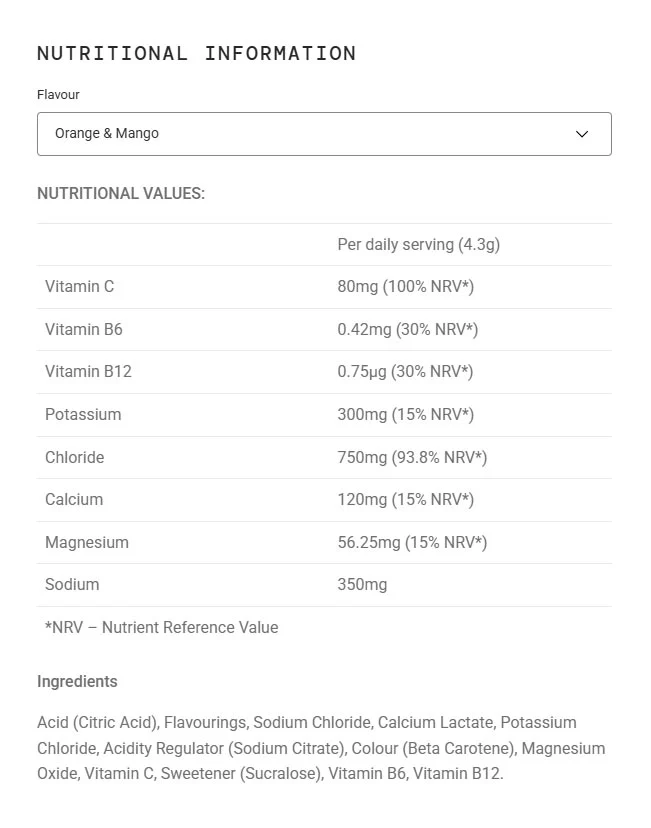Click the Potassium row label
This screenshot has width=651, height=828.
pos(83,415)
